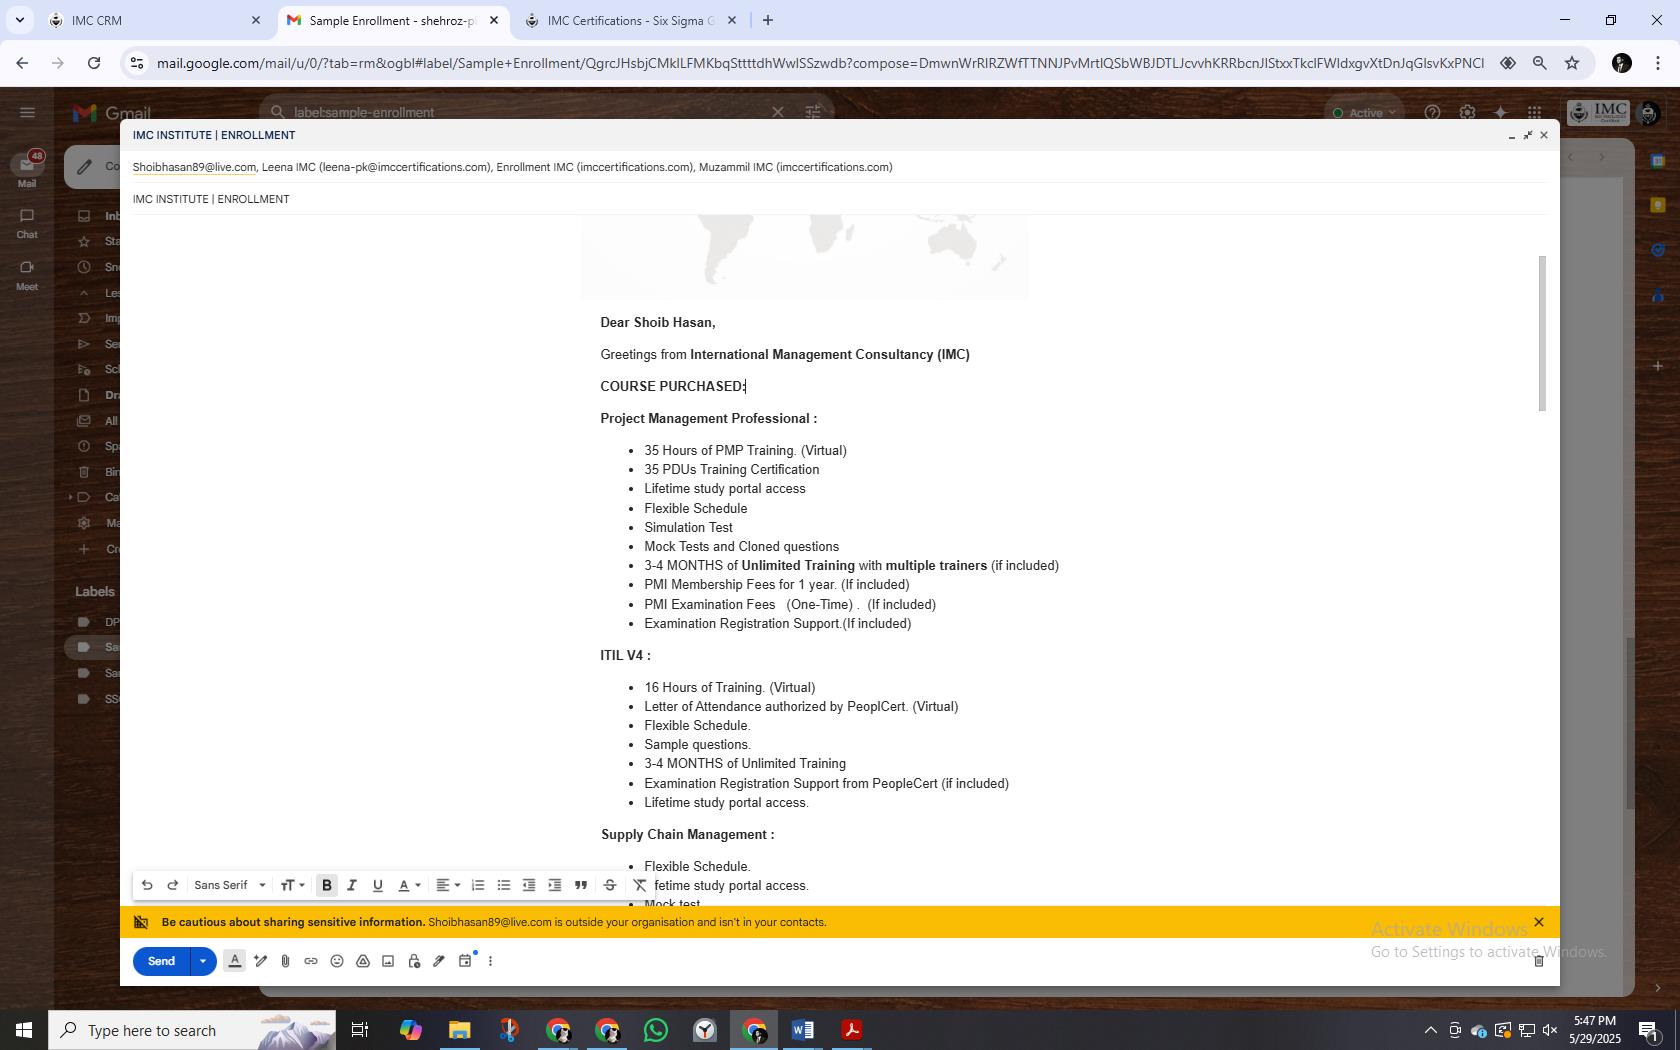The height and width of the screenshot is (1050, 1680).
Task: Go back to previous page
Action: [x=22, y=63]
